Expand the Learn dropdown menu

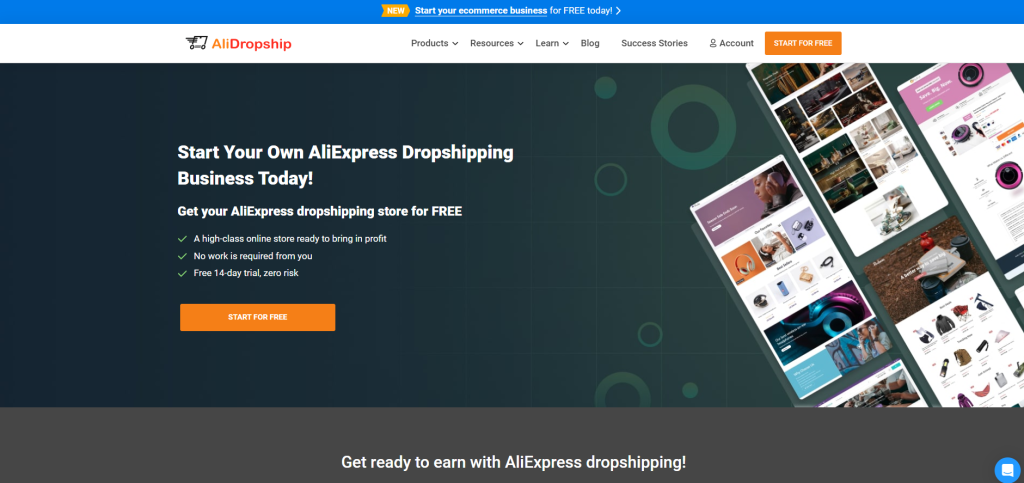click(552, 43)
